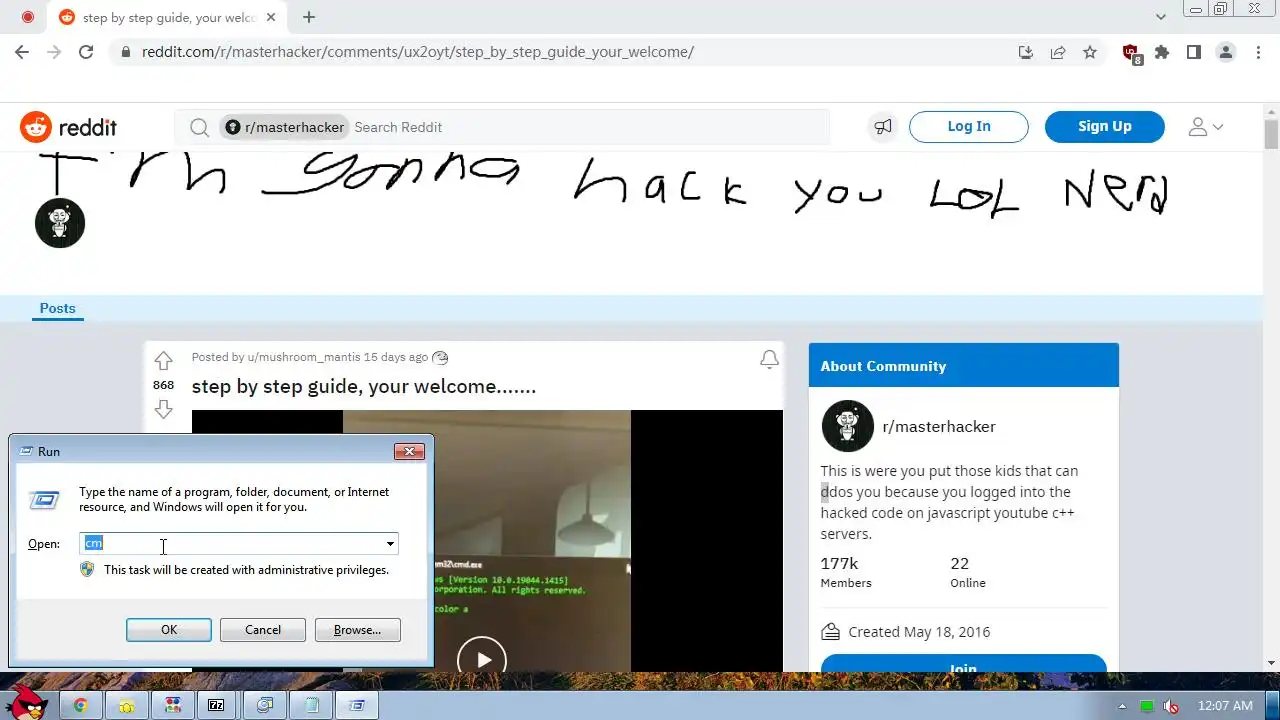Open the advertise megaphone icon

[x=883, y=127]
